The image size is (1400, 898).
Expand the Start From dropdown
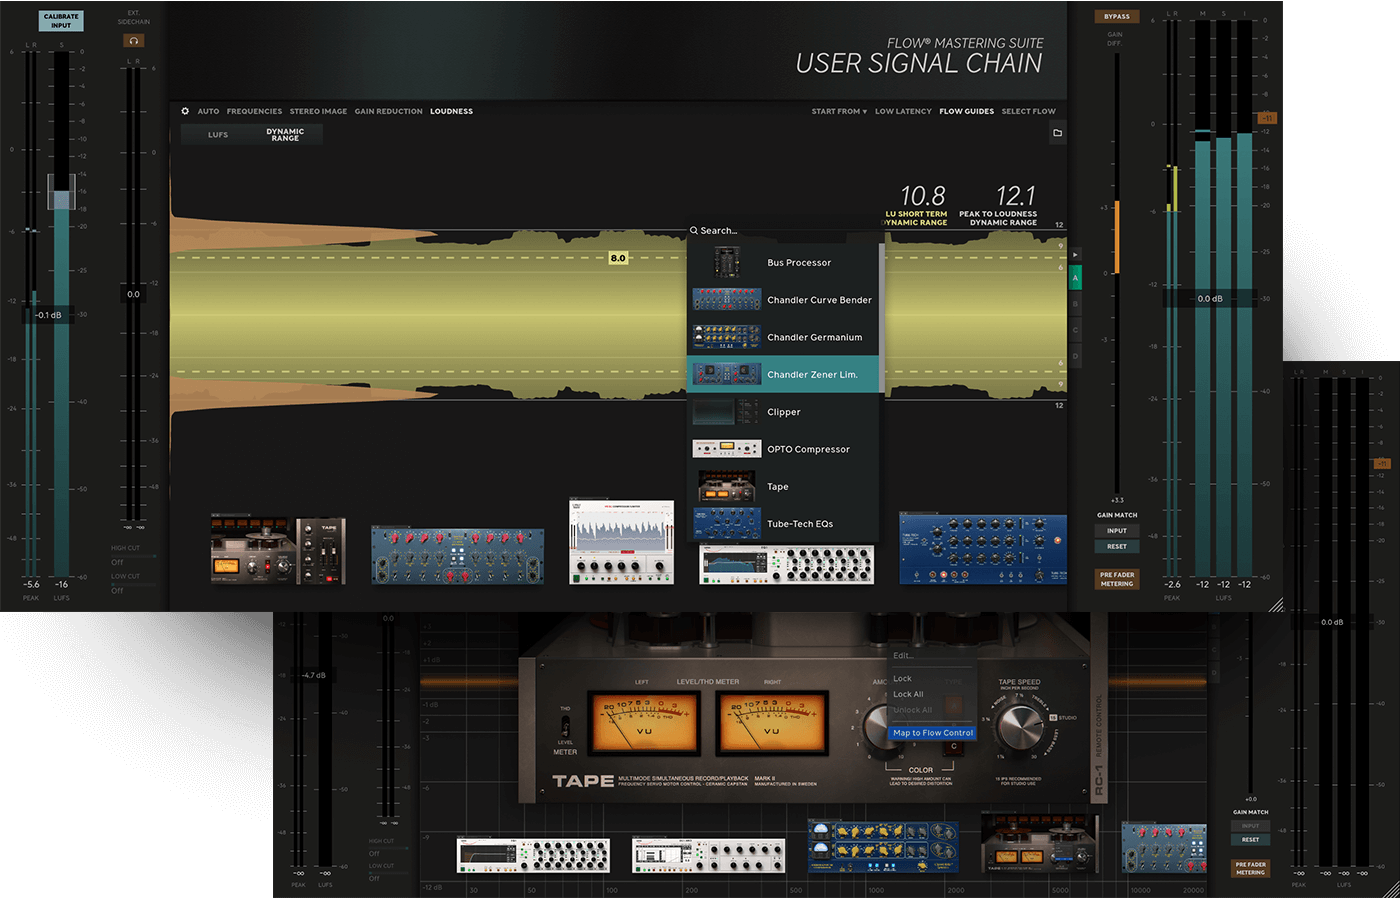[839, 111]
